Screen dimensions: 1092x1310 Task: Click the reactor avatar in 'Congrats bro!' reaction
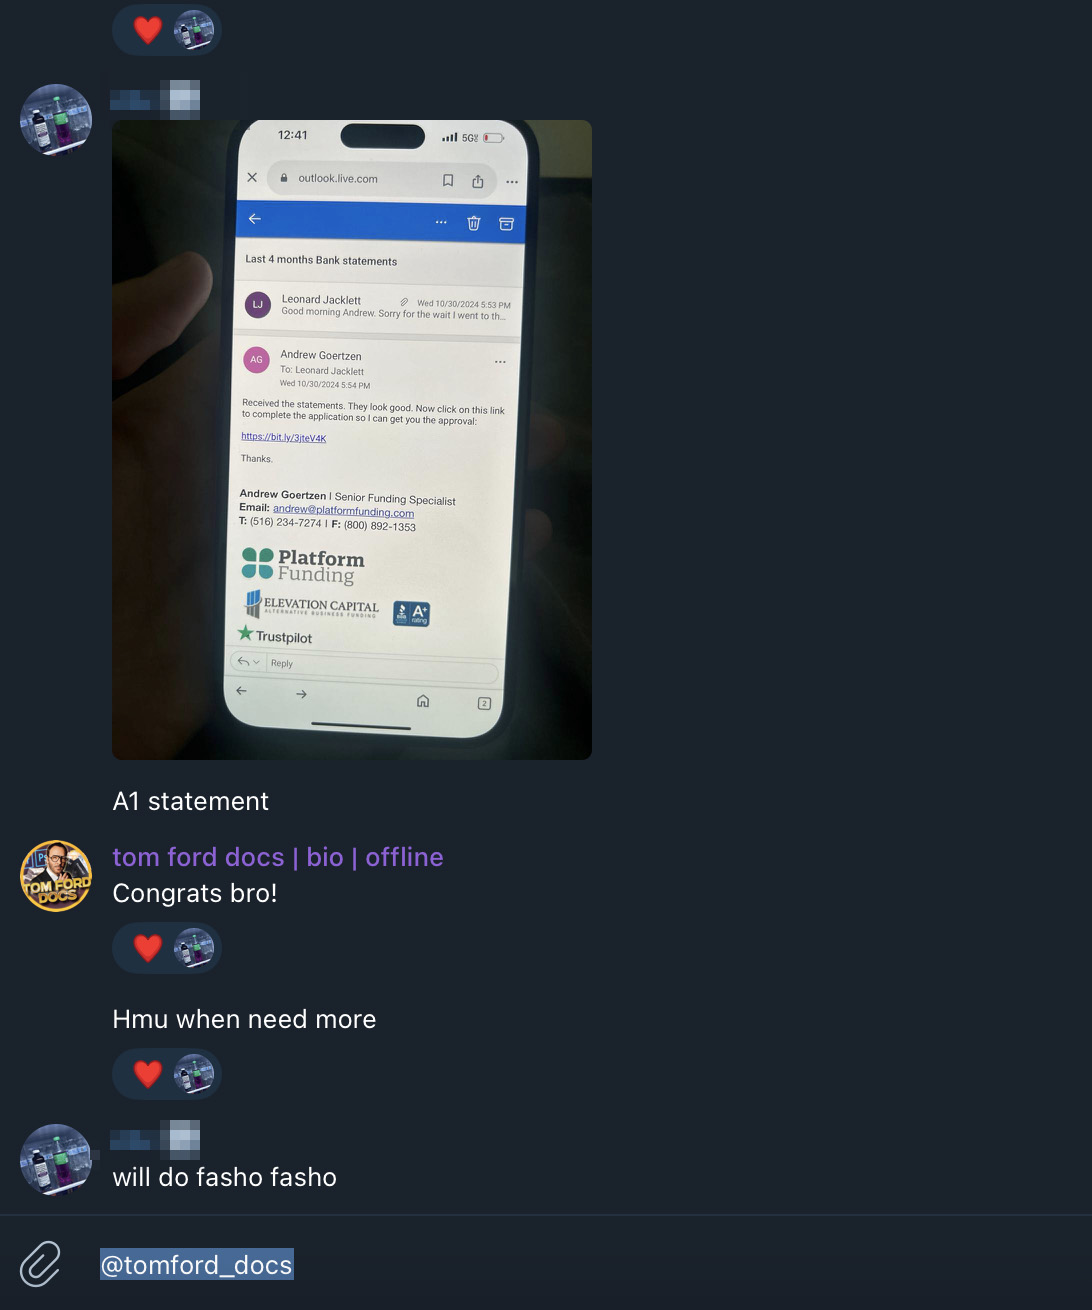(194, 947)
